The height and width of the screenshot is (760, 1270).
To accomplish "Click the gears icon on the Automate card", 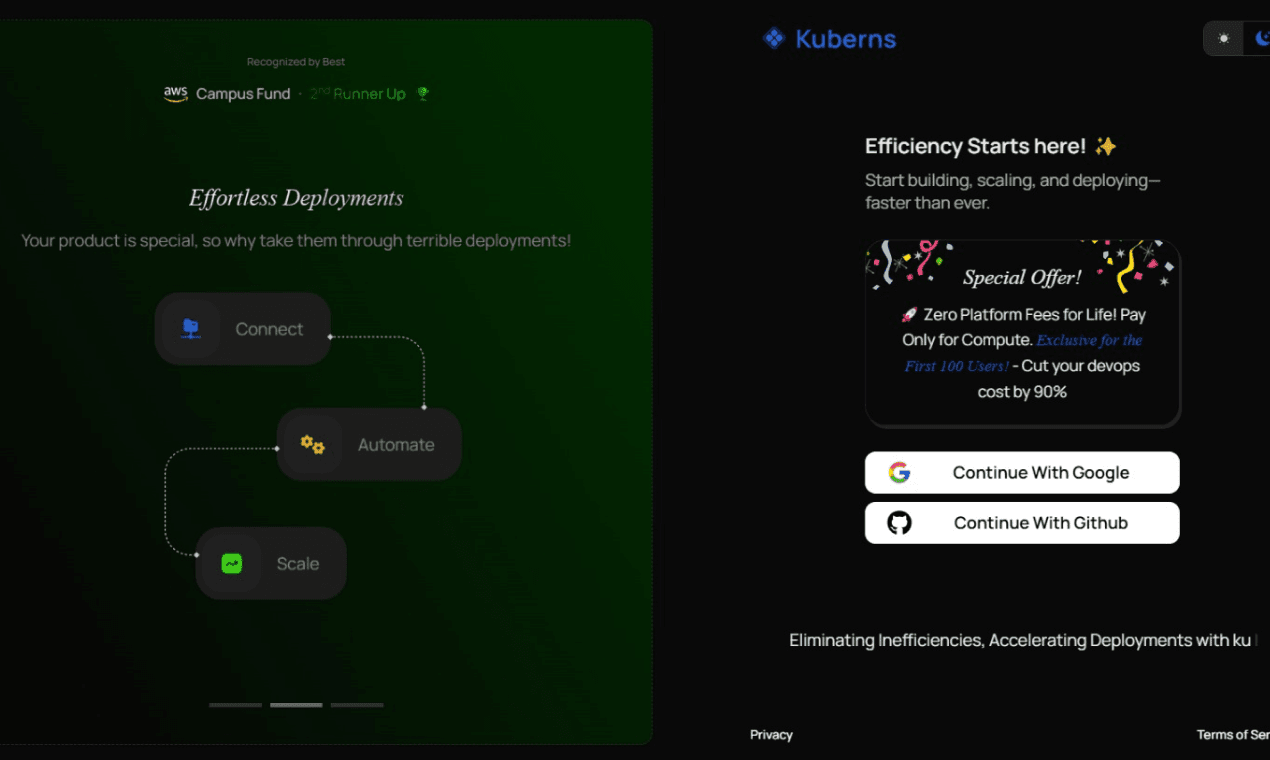I will (312, 444).
